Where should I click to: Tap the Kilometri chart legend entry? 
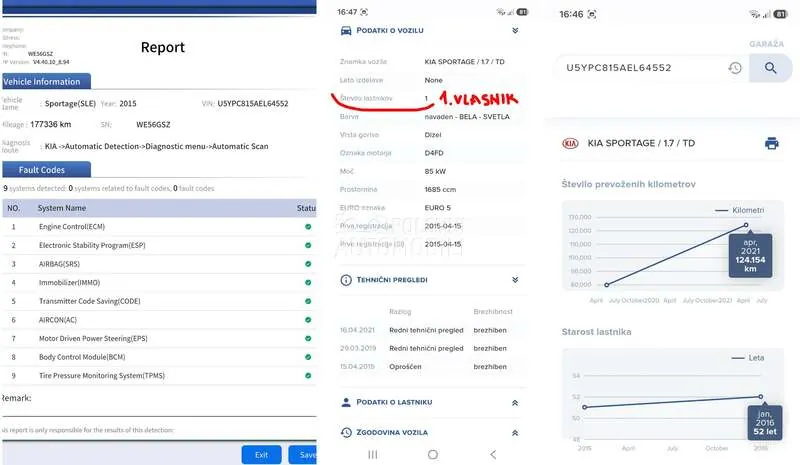pos(739,210)
